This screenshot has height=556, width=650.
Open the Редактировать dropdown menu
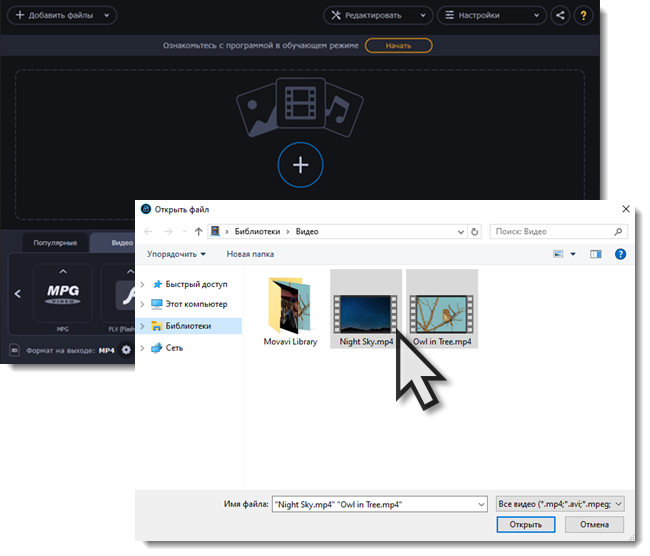point(378,16)
